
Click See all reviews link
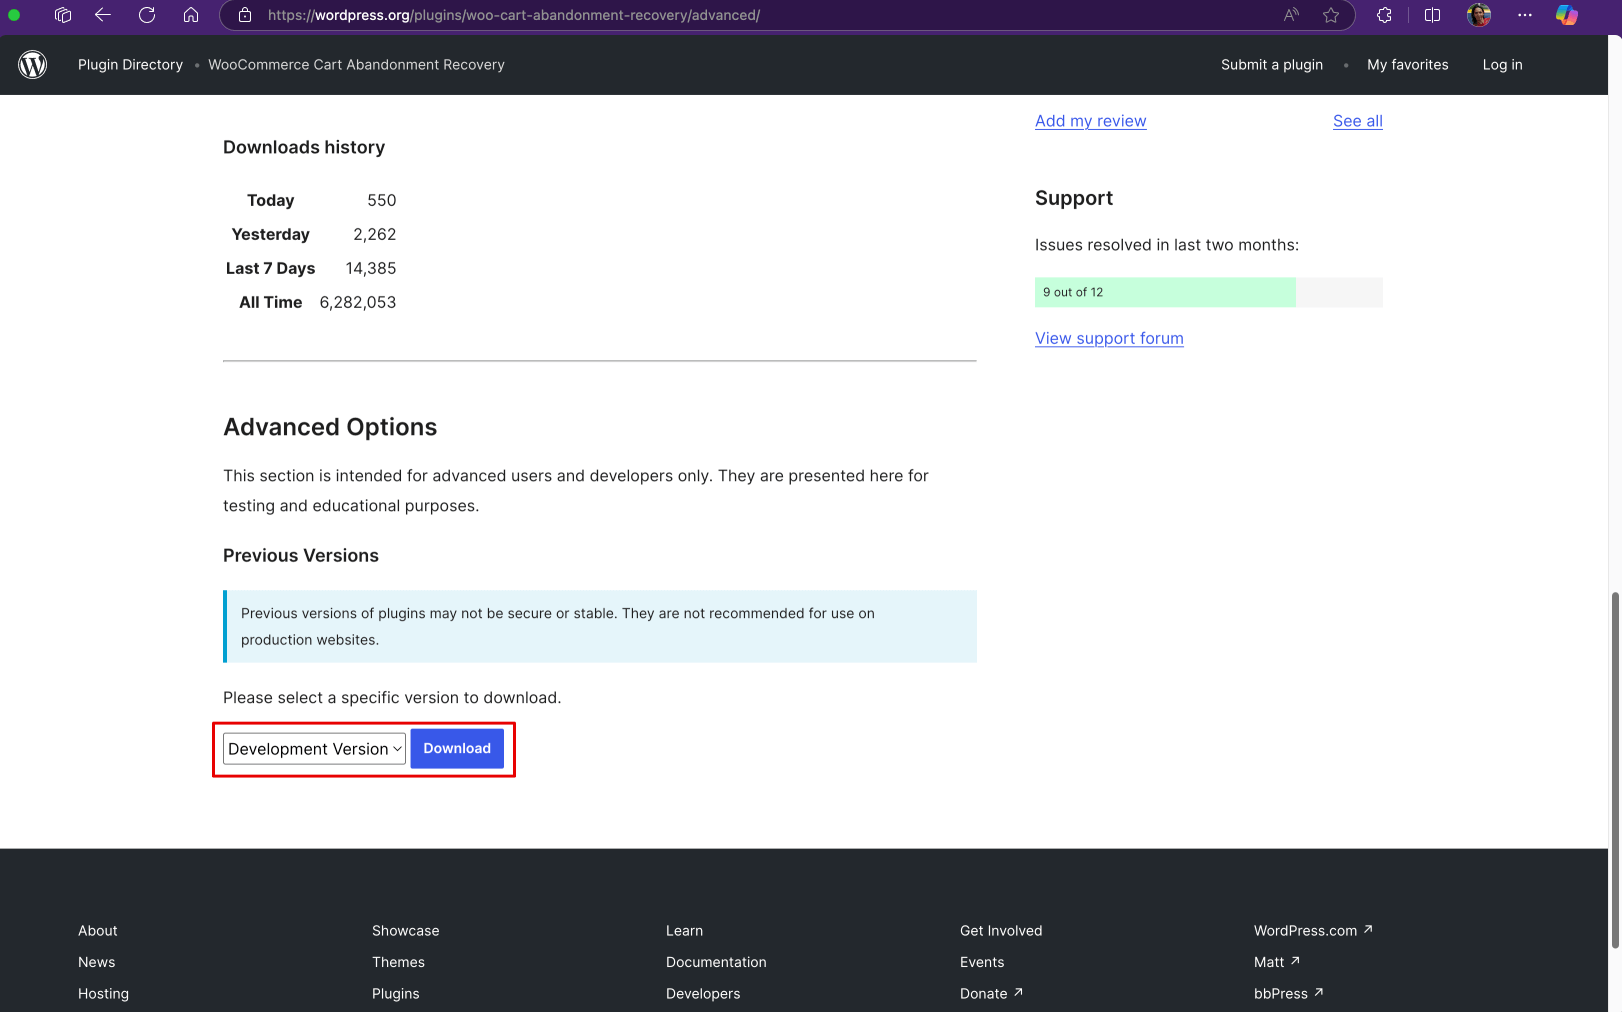pyautogui.click(x=1358, y=121)
